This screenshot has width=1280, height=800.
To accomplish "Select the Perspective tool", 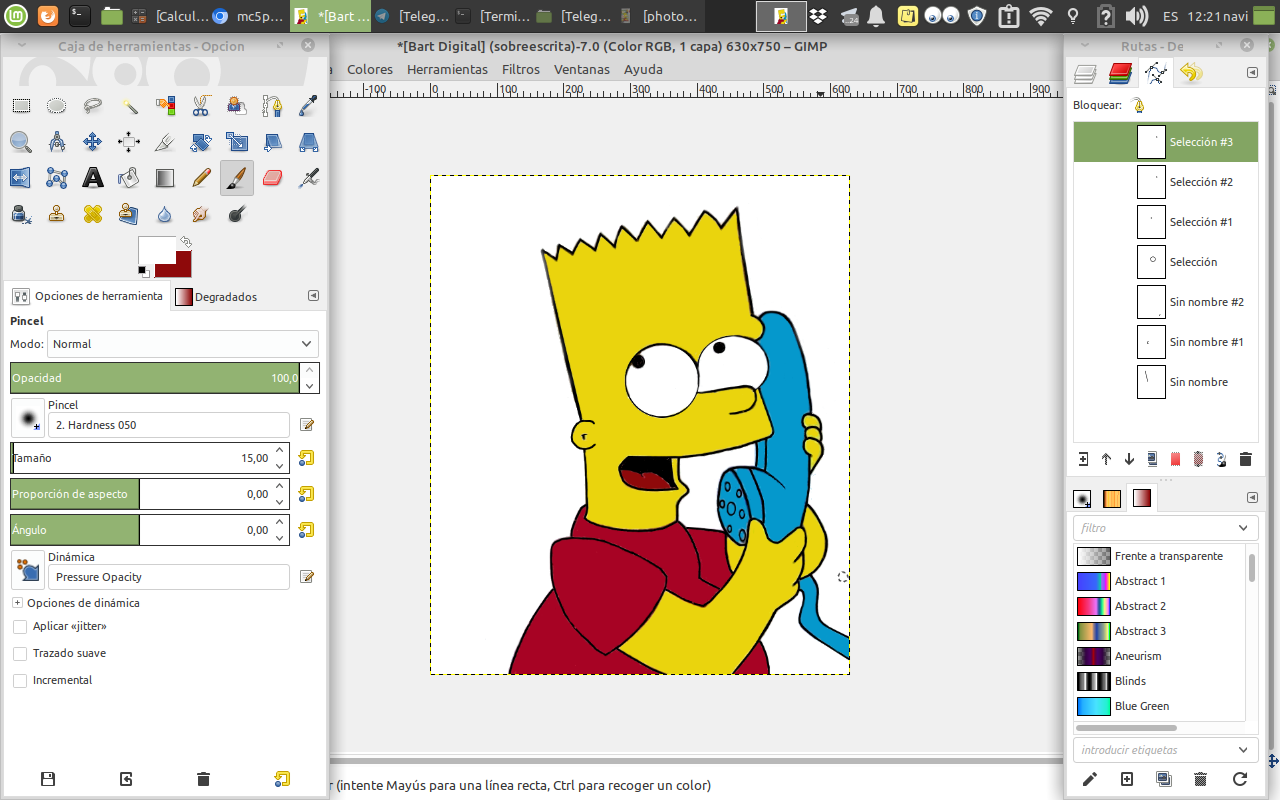I will 309,142.
